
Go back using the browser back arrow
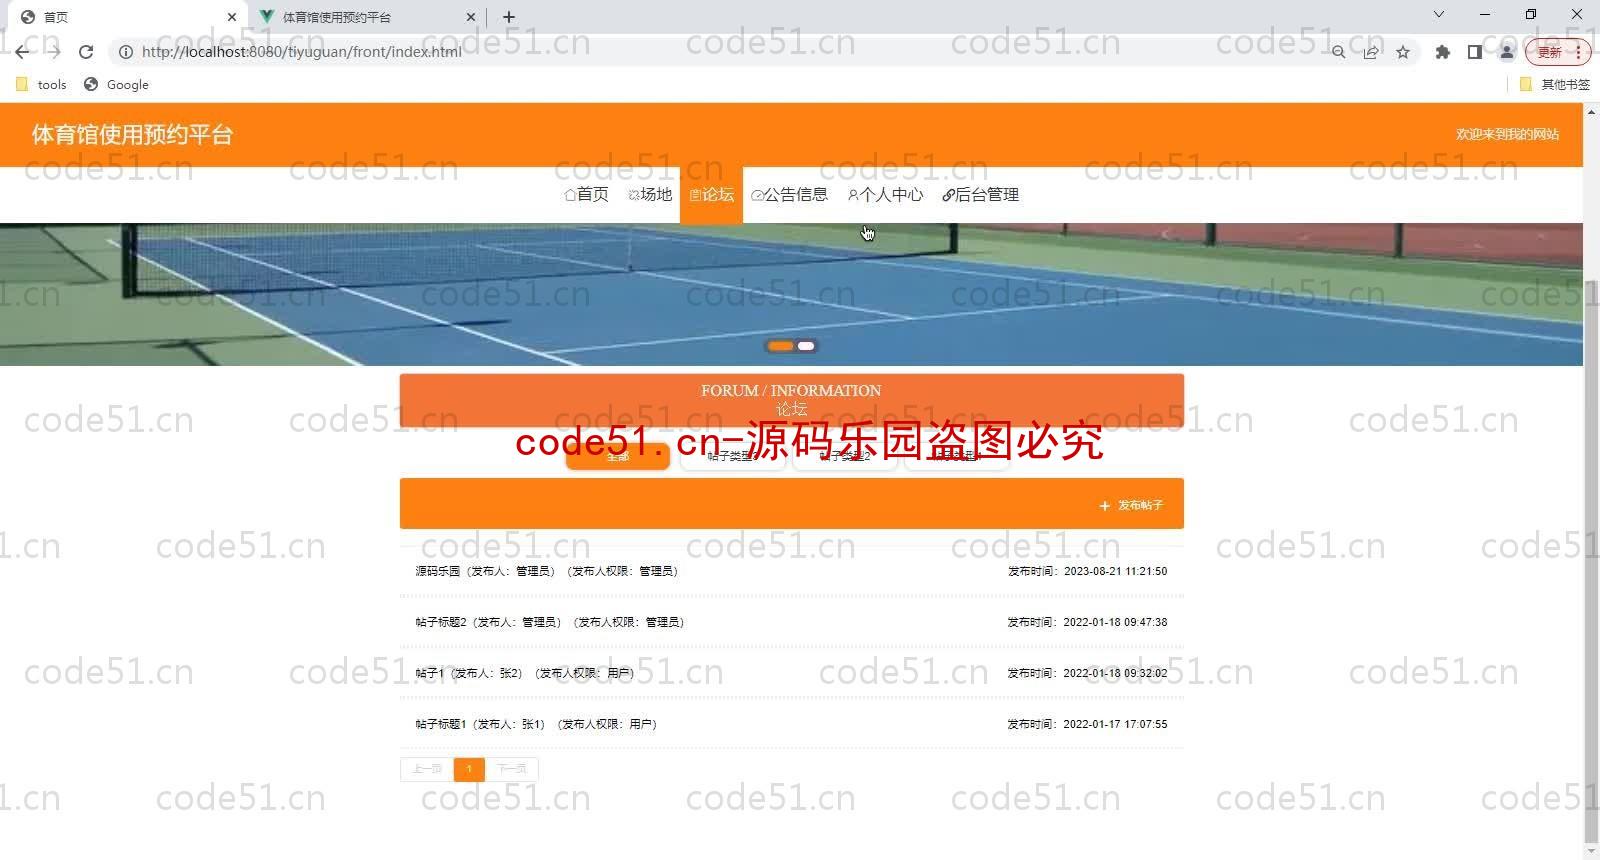pos(22,52)
